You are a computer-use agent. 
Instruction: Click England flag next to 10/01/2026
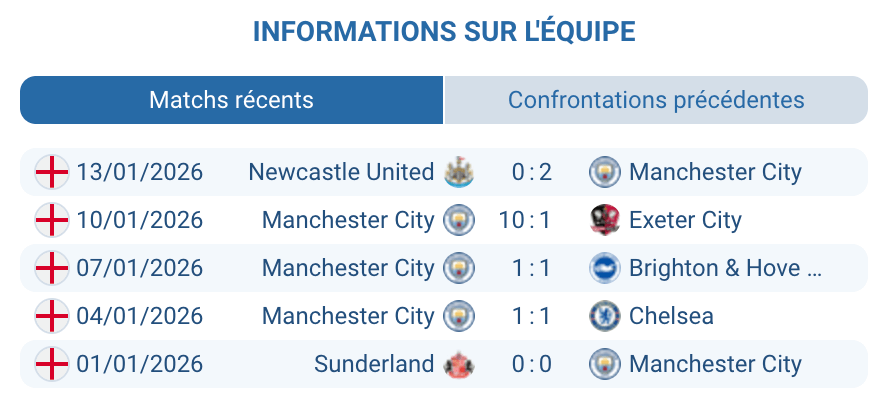(x=51, y=220)
